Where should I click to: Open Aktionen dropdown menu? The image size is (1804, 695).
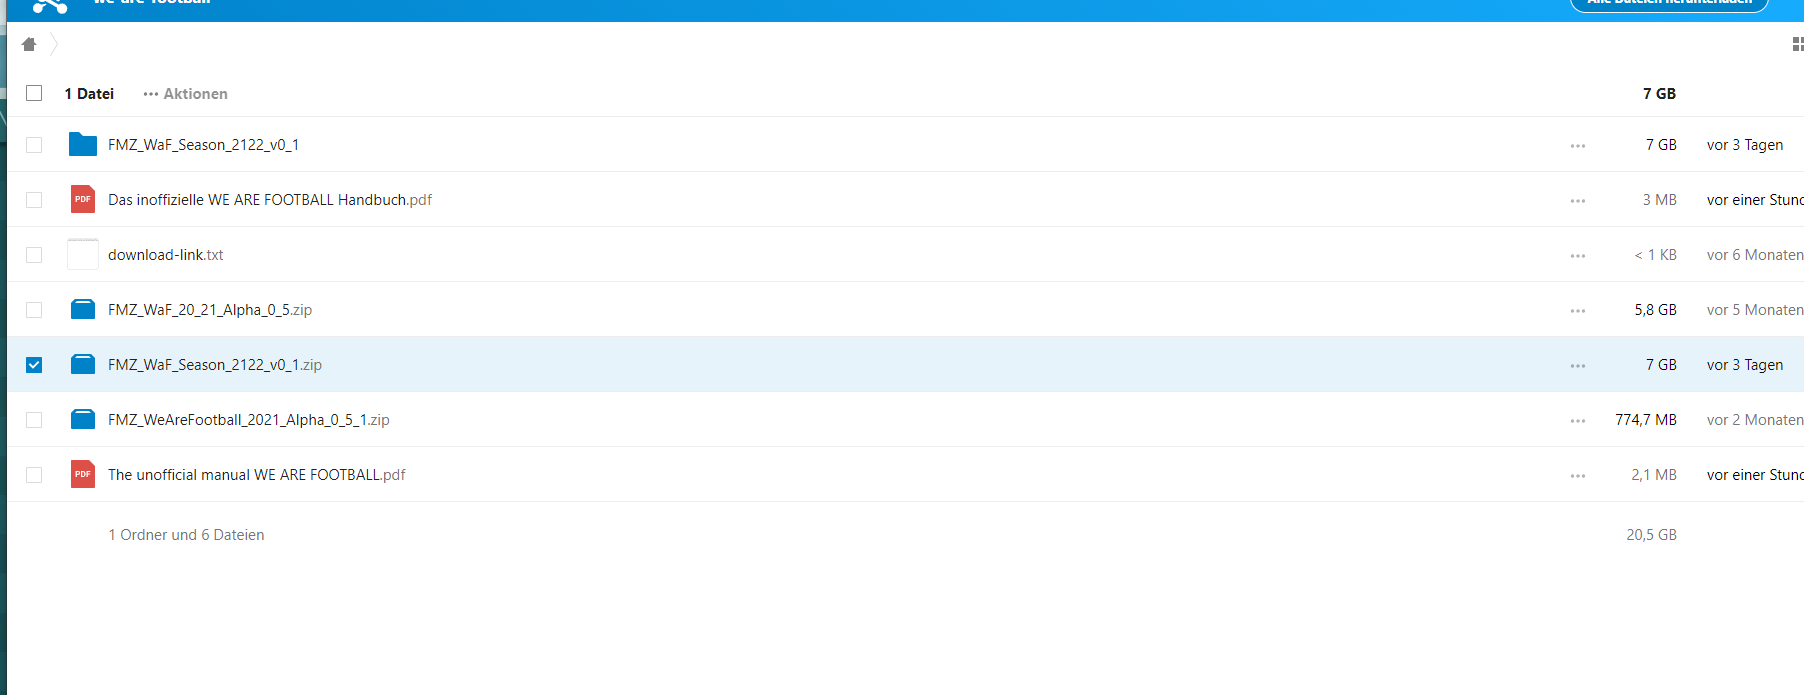point(186,94)
